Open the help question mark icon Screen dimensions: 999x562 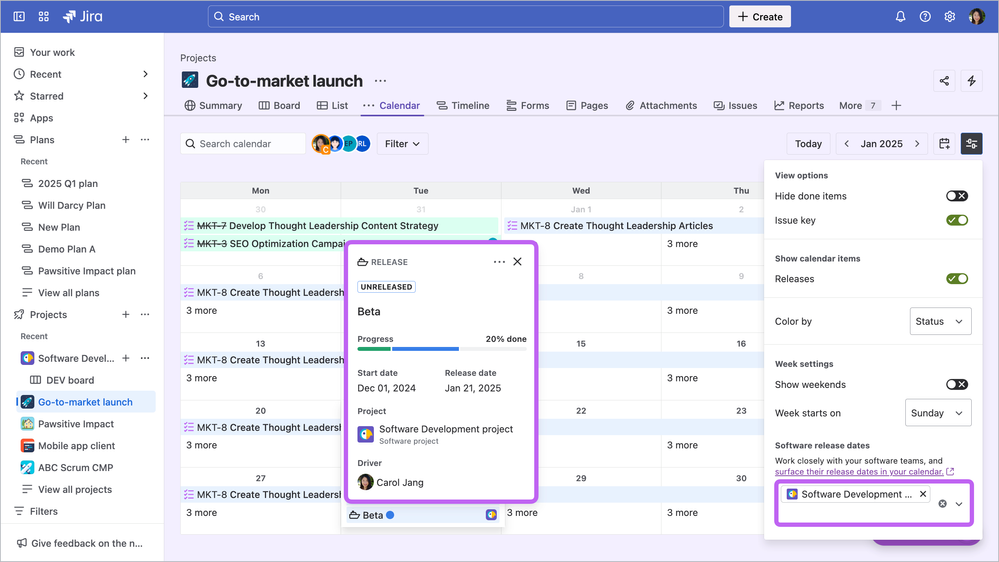coord(925,17)
